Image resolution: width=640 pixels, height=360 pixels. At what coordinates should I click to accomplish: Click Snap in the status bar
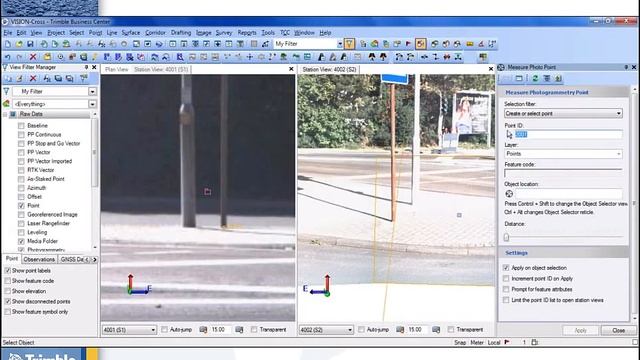460,342
